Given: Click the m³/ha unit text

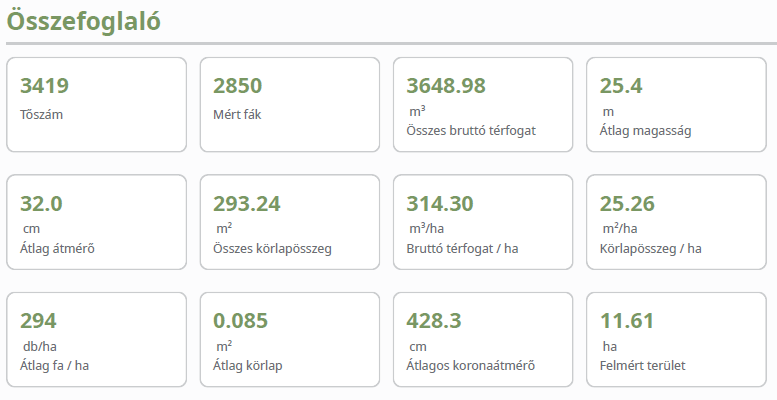Looking at the screenshot, I should [x=426, y=229].
